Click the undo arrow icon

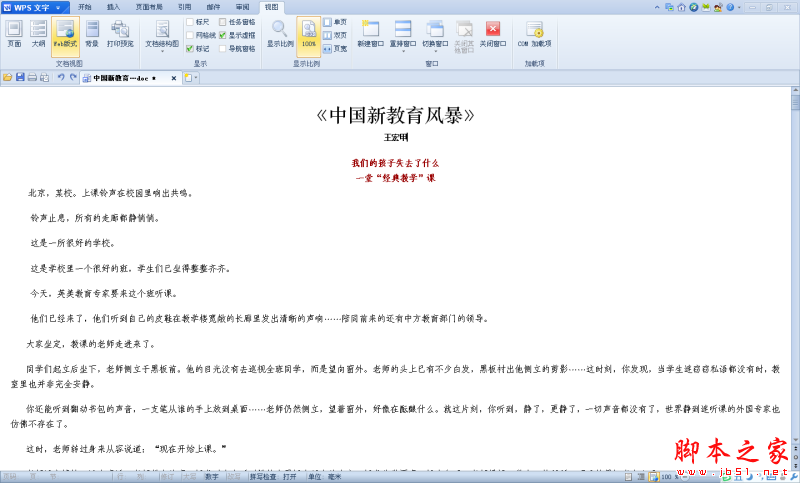(x=61, y=78)
